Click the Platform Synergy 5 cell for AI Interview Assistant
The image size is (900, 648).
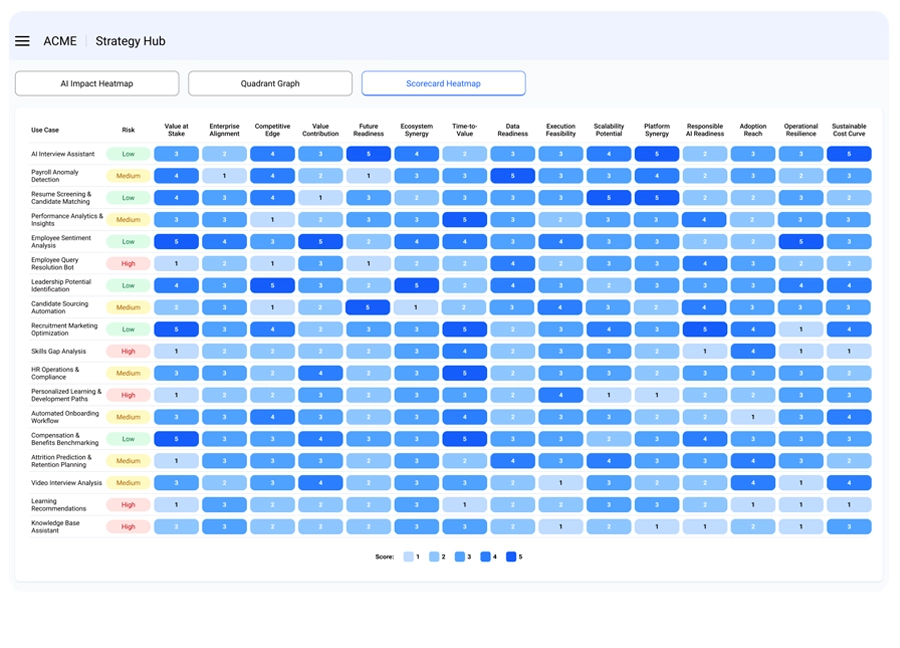656,154
